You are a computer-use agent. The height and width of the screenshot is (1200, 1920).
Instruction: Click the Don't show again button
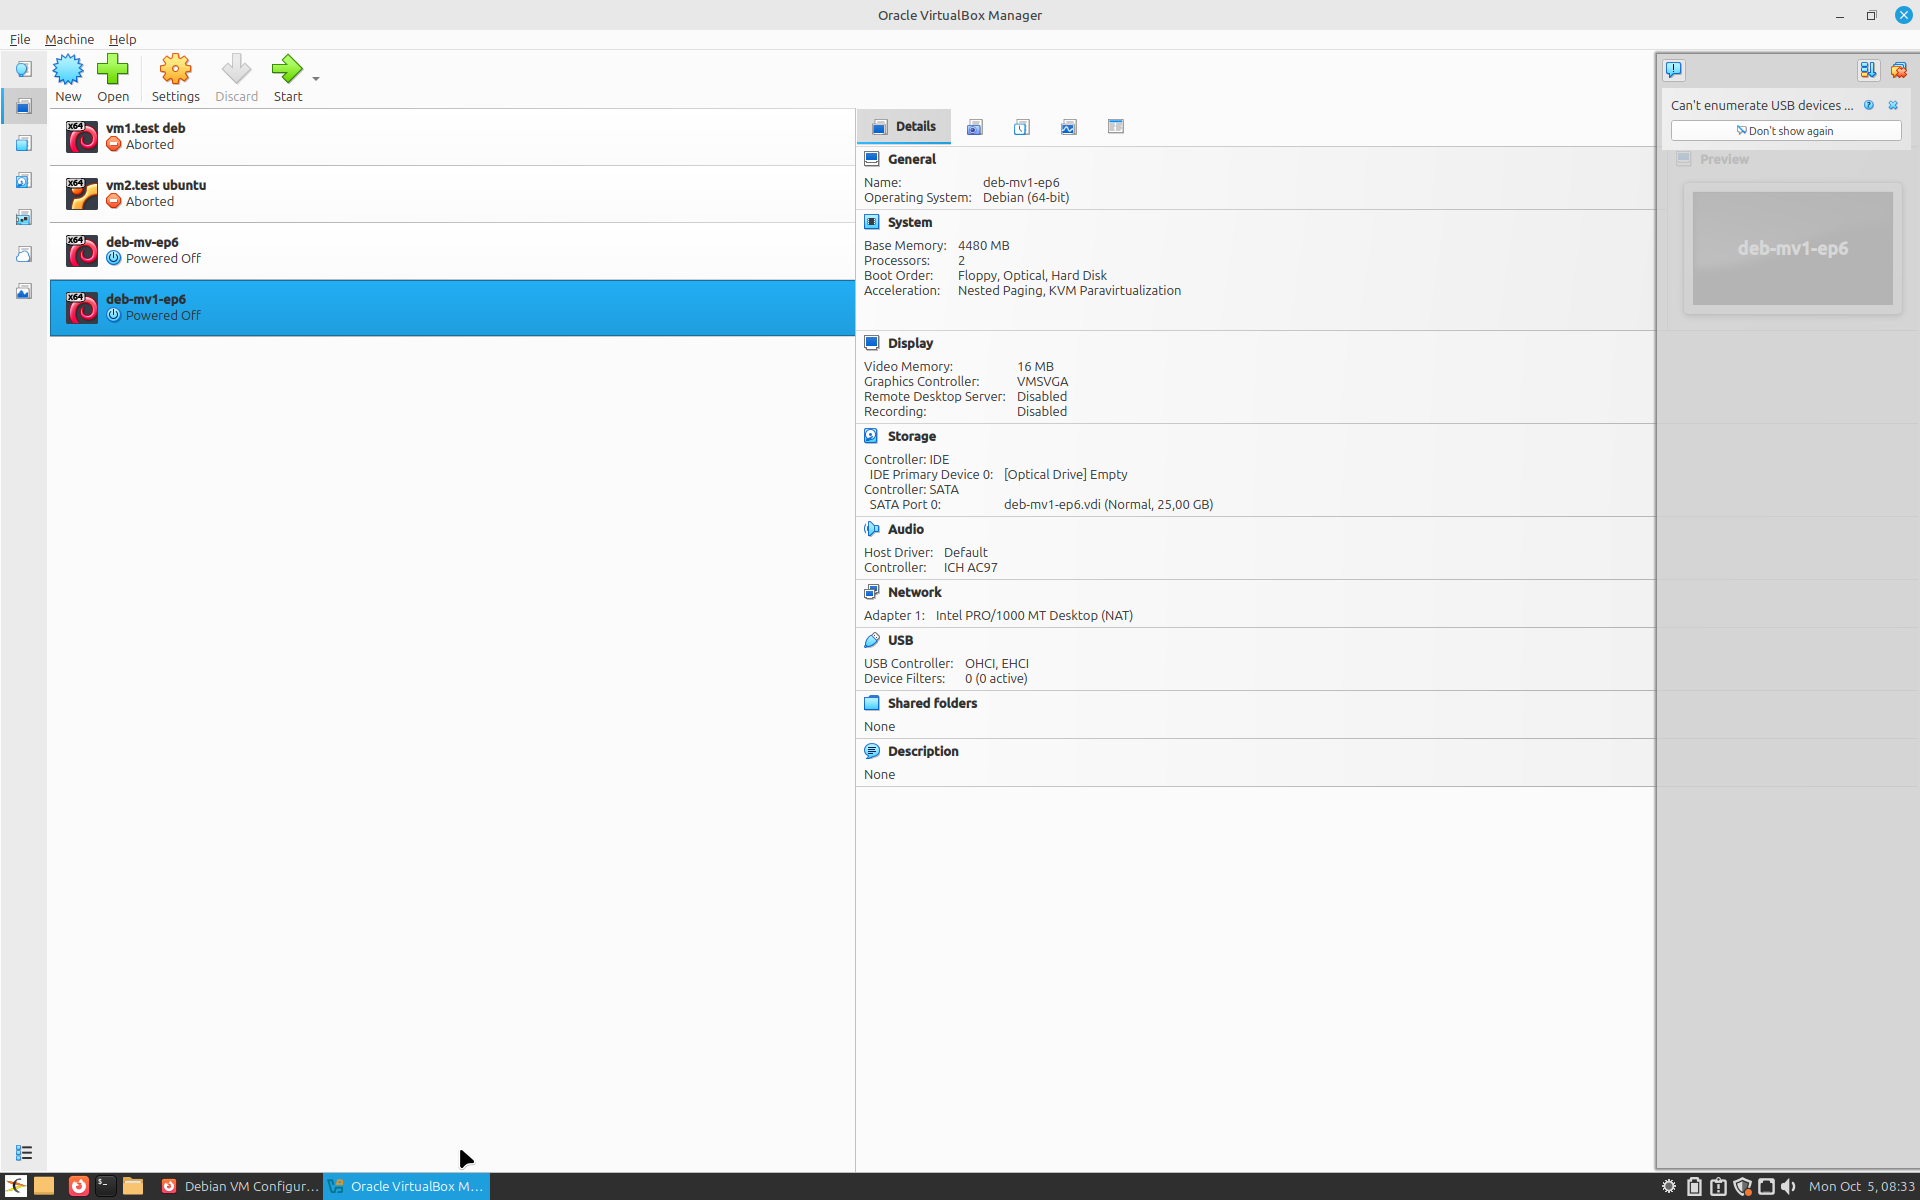click(1786, 131)
